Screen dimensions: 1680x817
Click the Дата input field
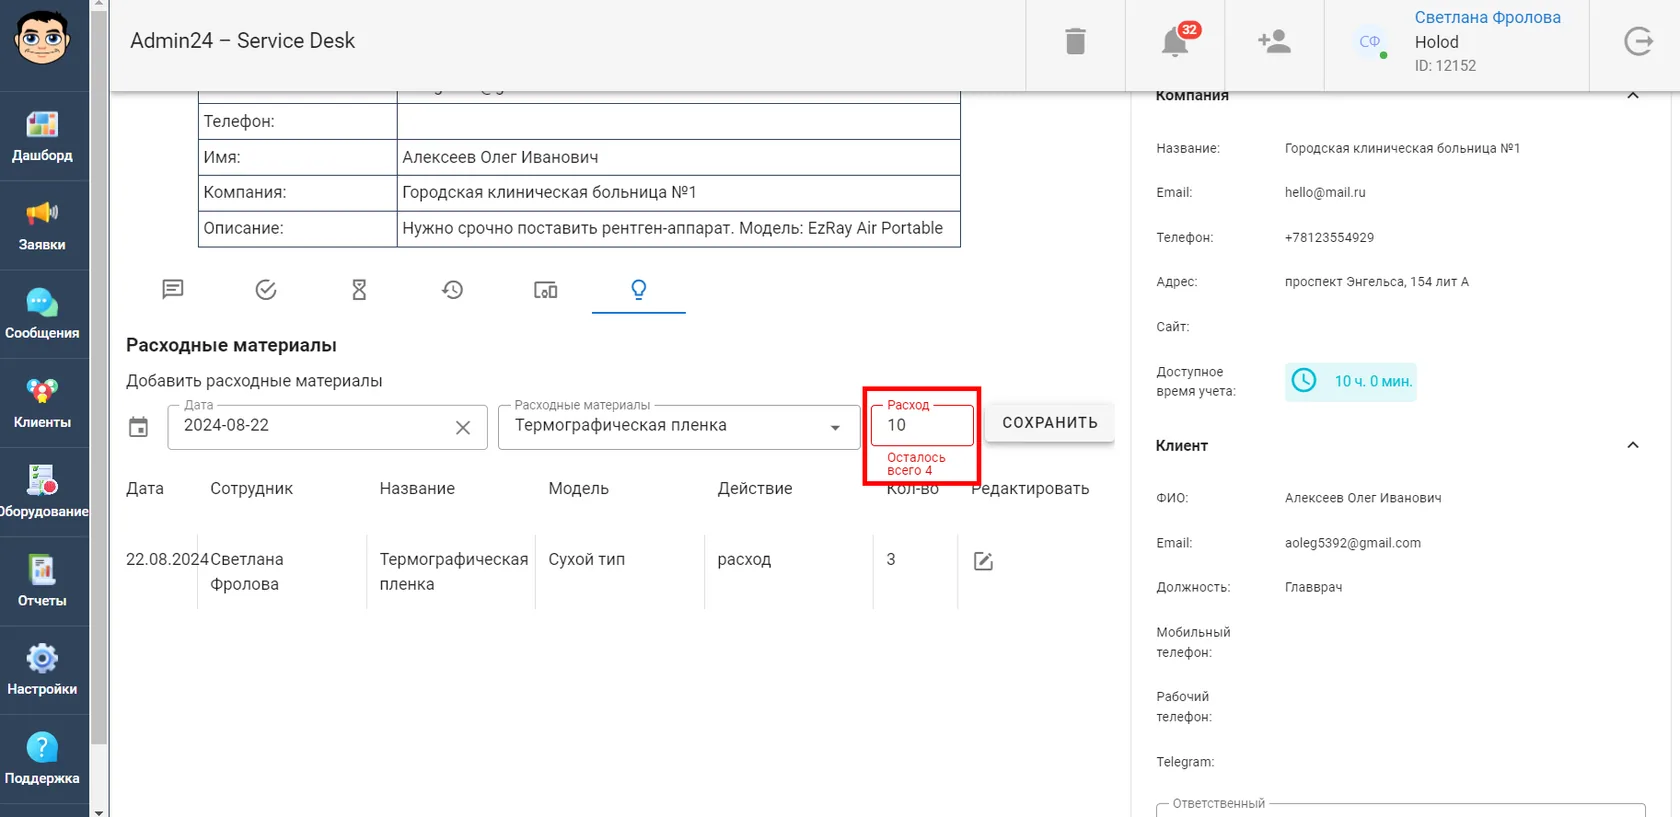coord(328,427)
